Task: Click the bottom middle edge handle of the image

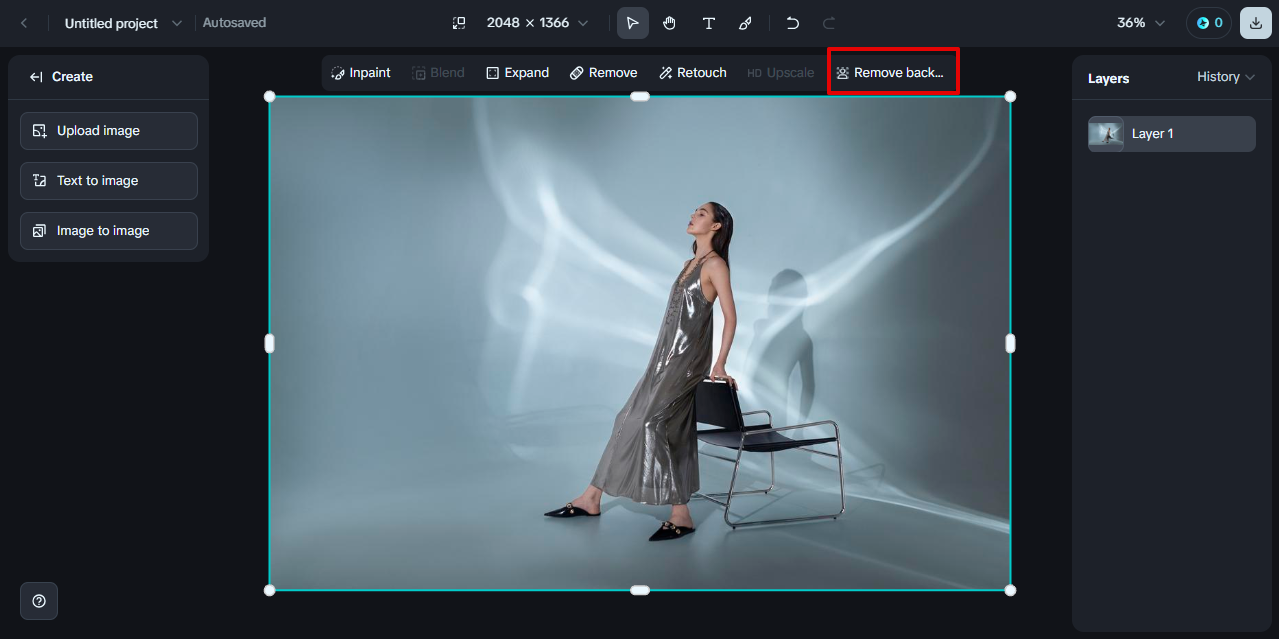Action: 640,590
